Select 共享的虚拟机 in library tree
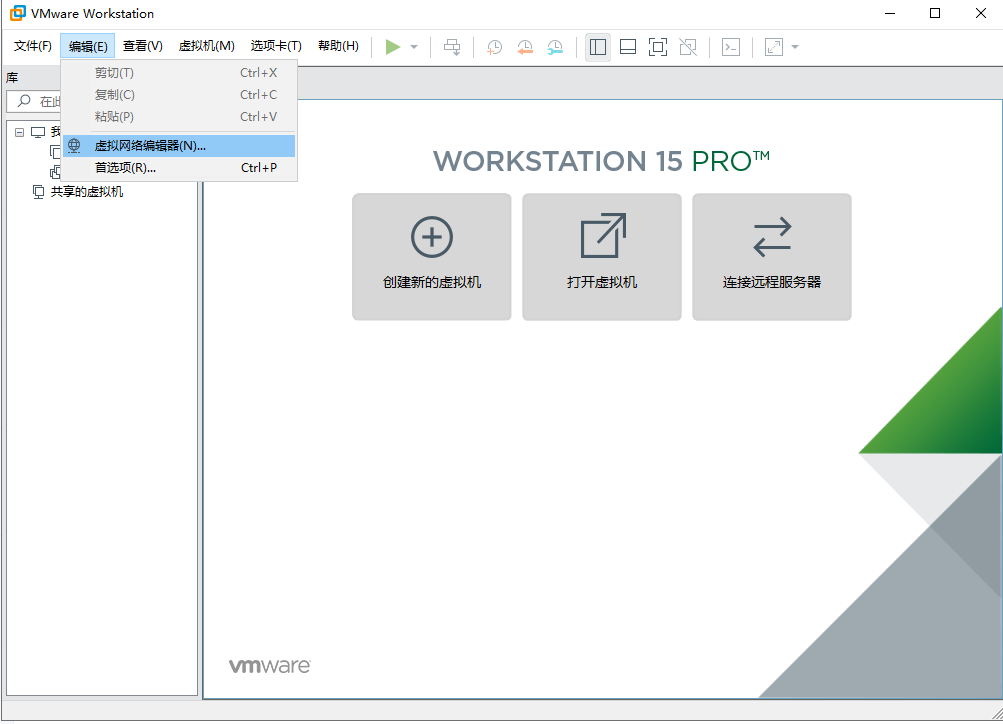The width and height of the screenshot is (1003, 724). 86,192
